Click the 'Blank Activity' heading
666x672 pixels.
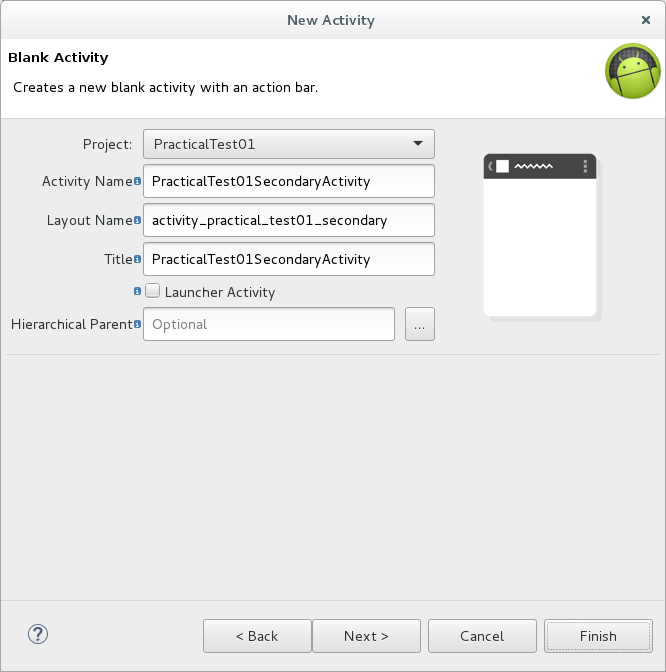(58, 57)
